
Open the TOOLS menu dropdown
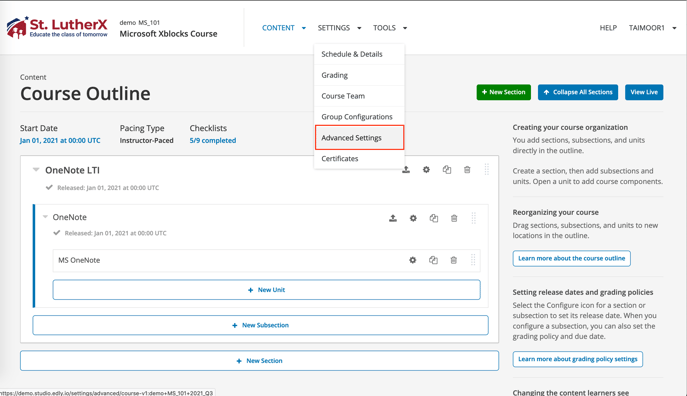click(390, 28)
